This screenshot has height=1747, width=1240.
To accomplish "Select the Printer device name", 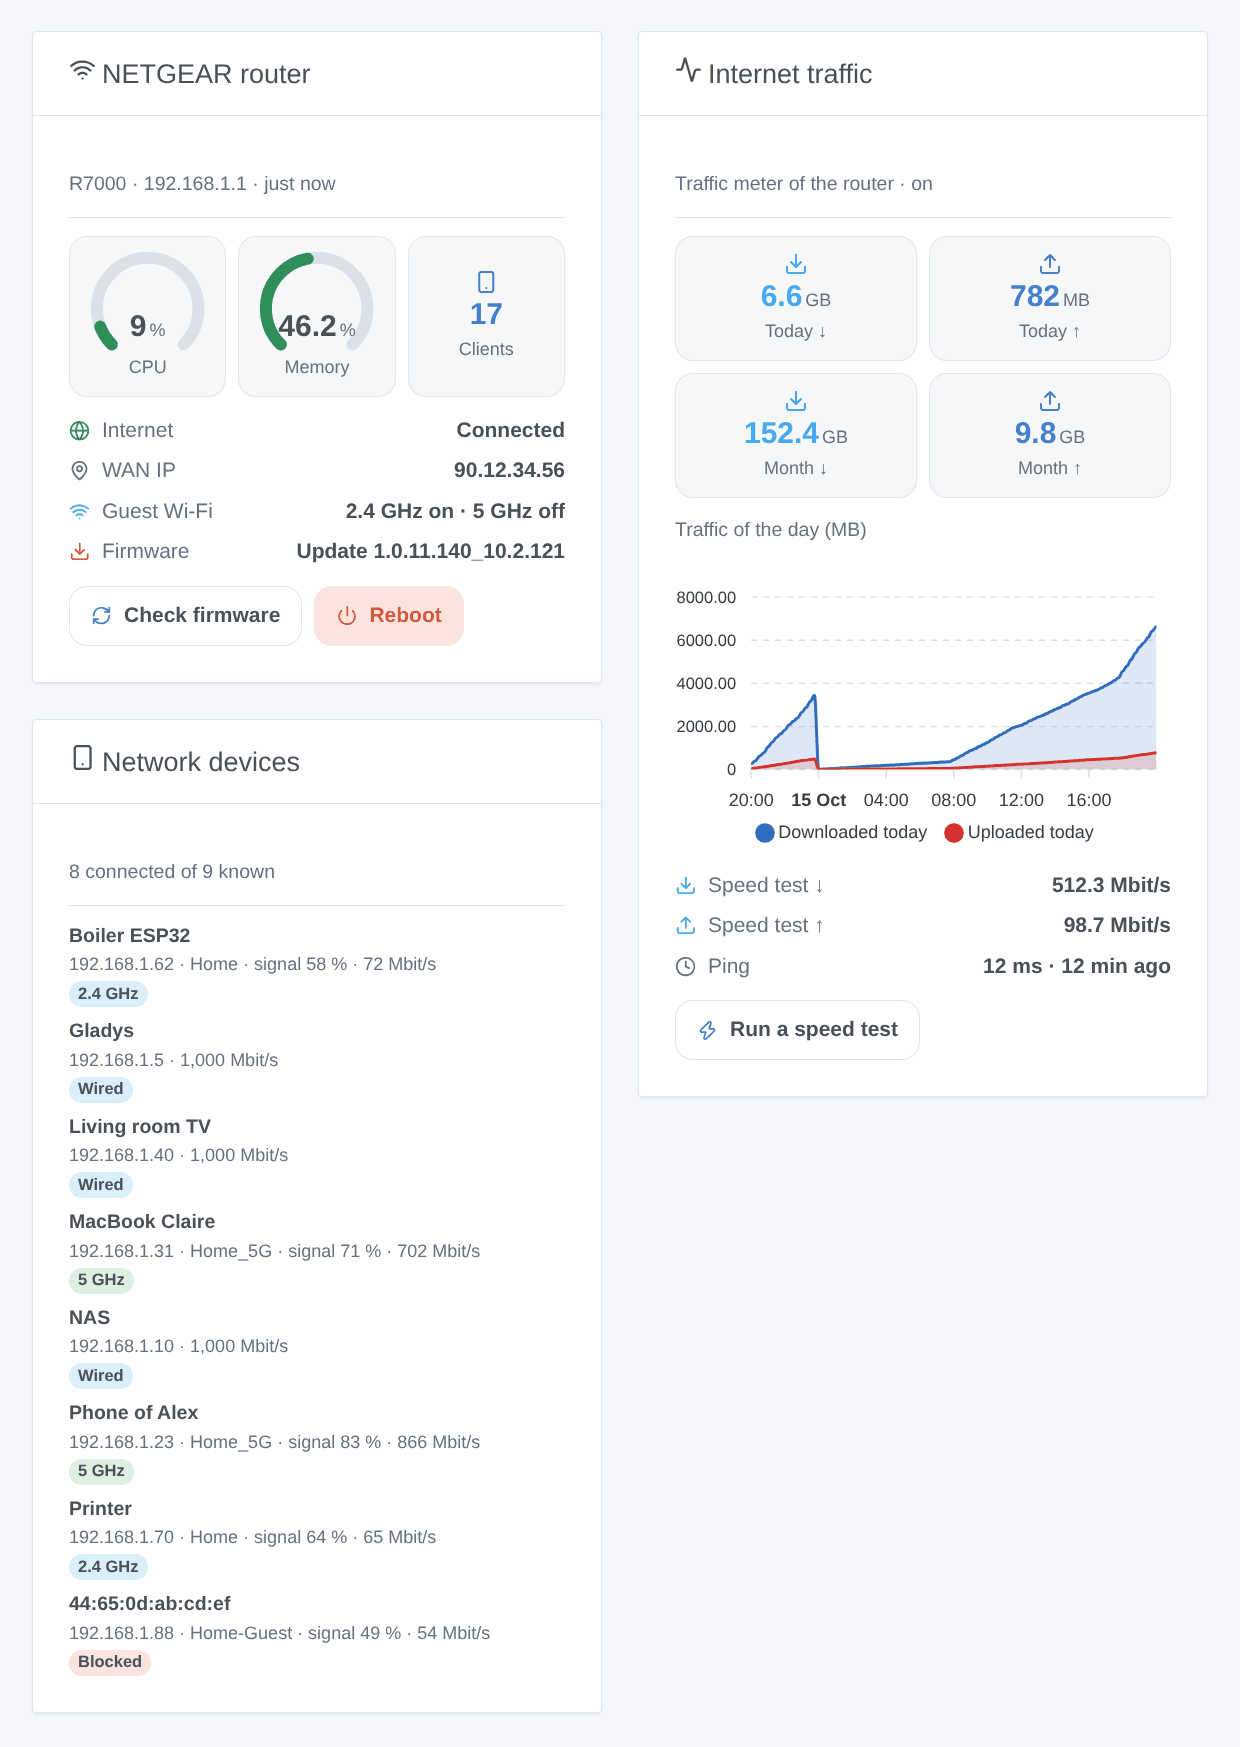I will (x=100, y=1509).
